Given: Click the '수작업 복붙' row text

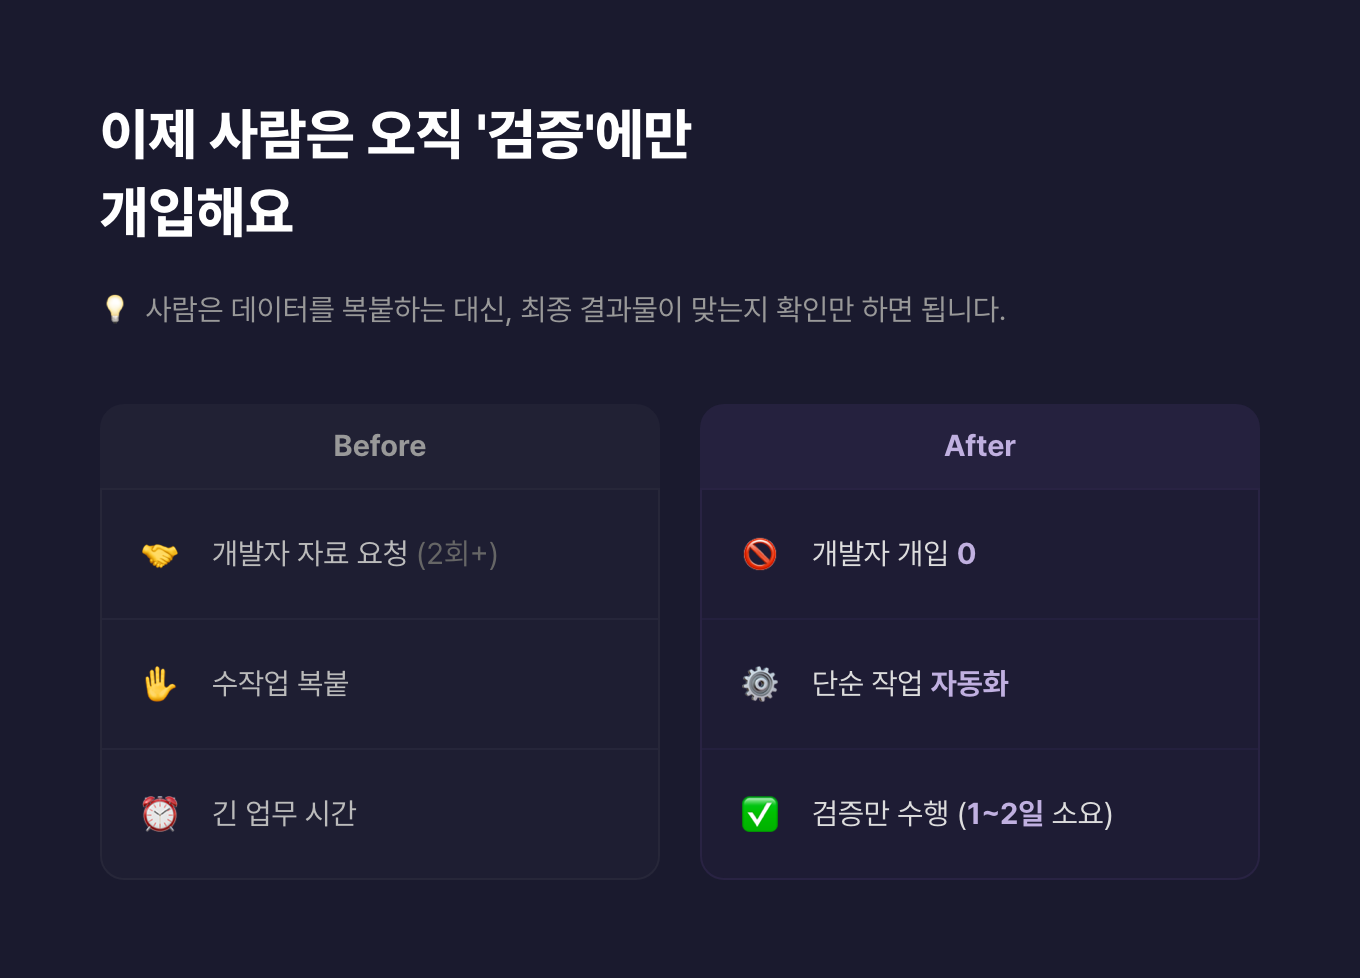Looking at the screenshot, I should [x=280, y=684].
